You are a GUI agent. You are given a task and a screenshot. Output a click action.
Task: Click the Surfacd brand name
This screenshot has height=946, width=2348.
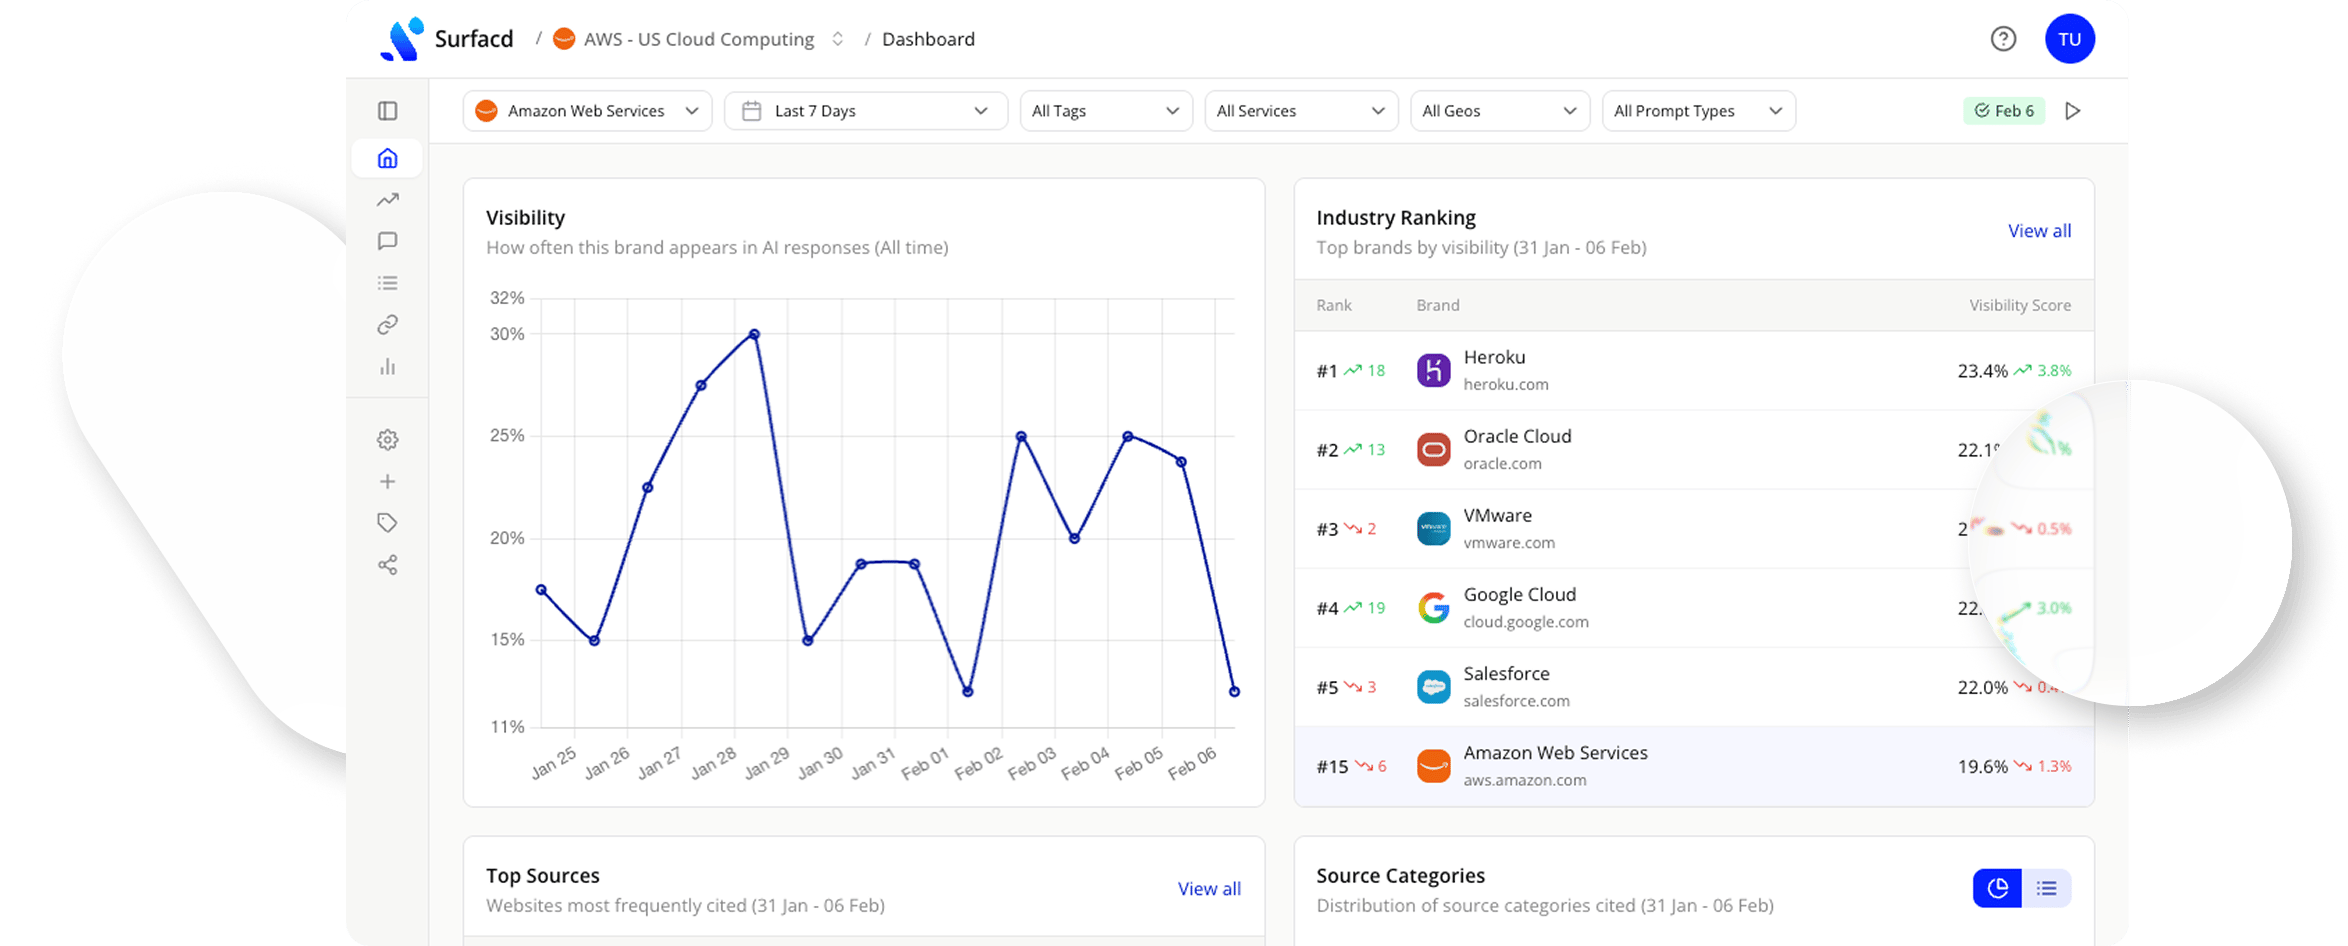(474, 39)
